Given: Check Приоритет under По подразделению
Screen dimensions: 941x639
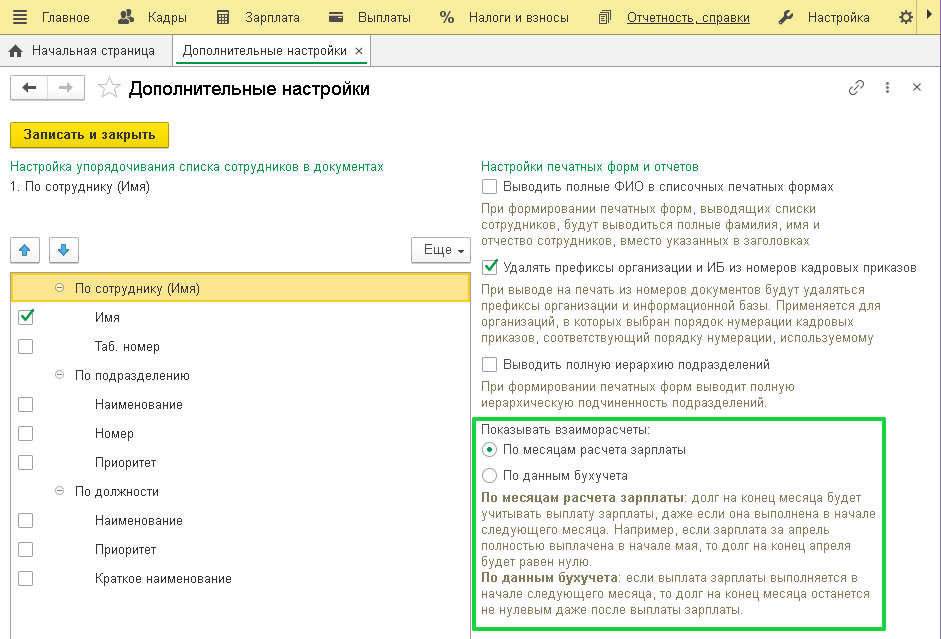Looking at the screenshot, I should (26, 463).
